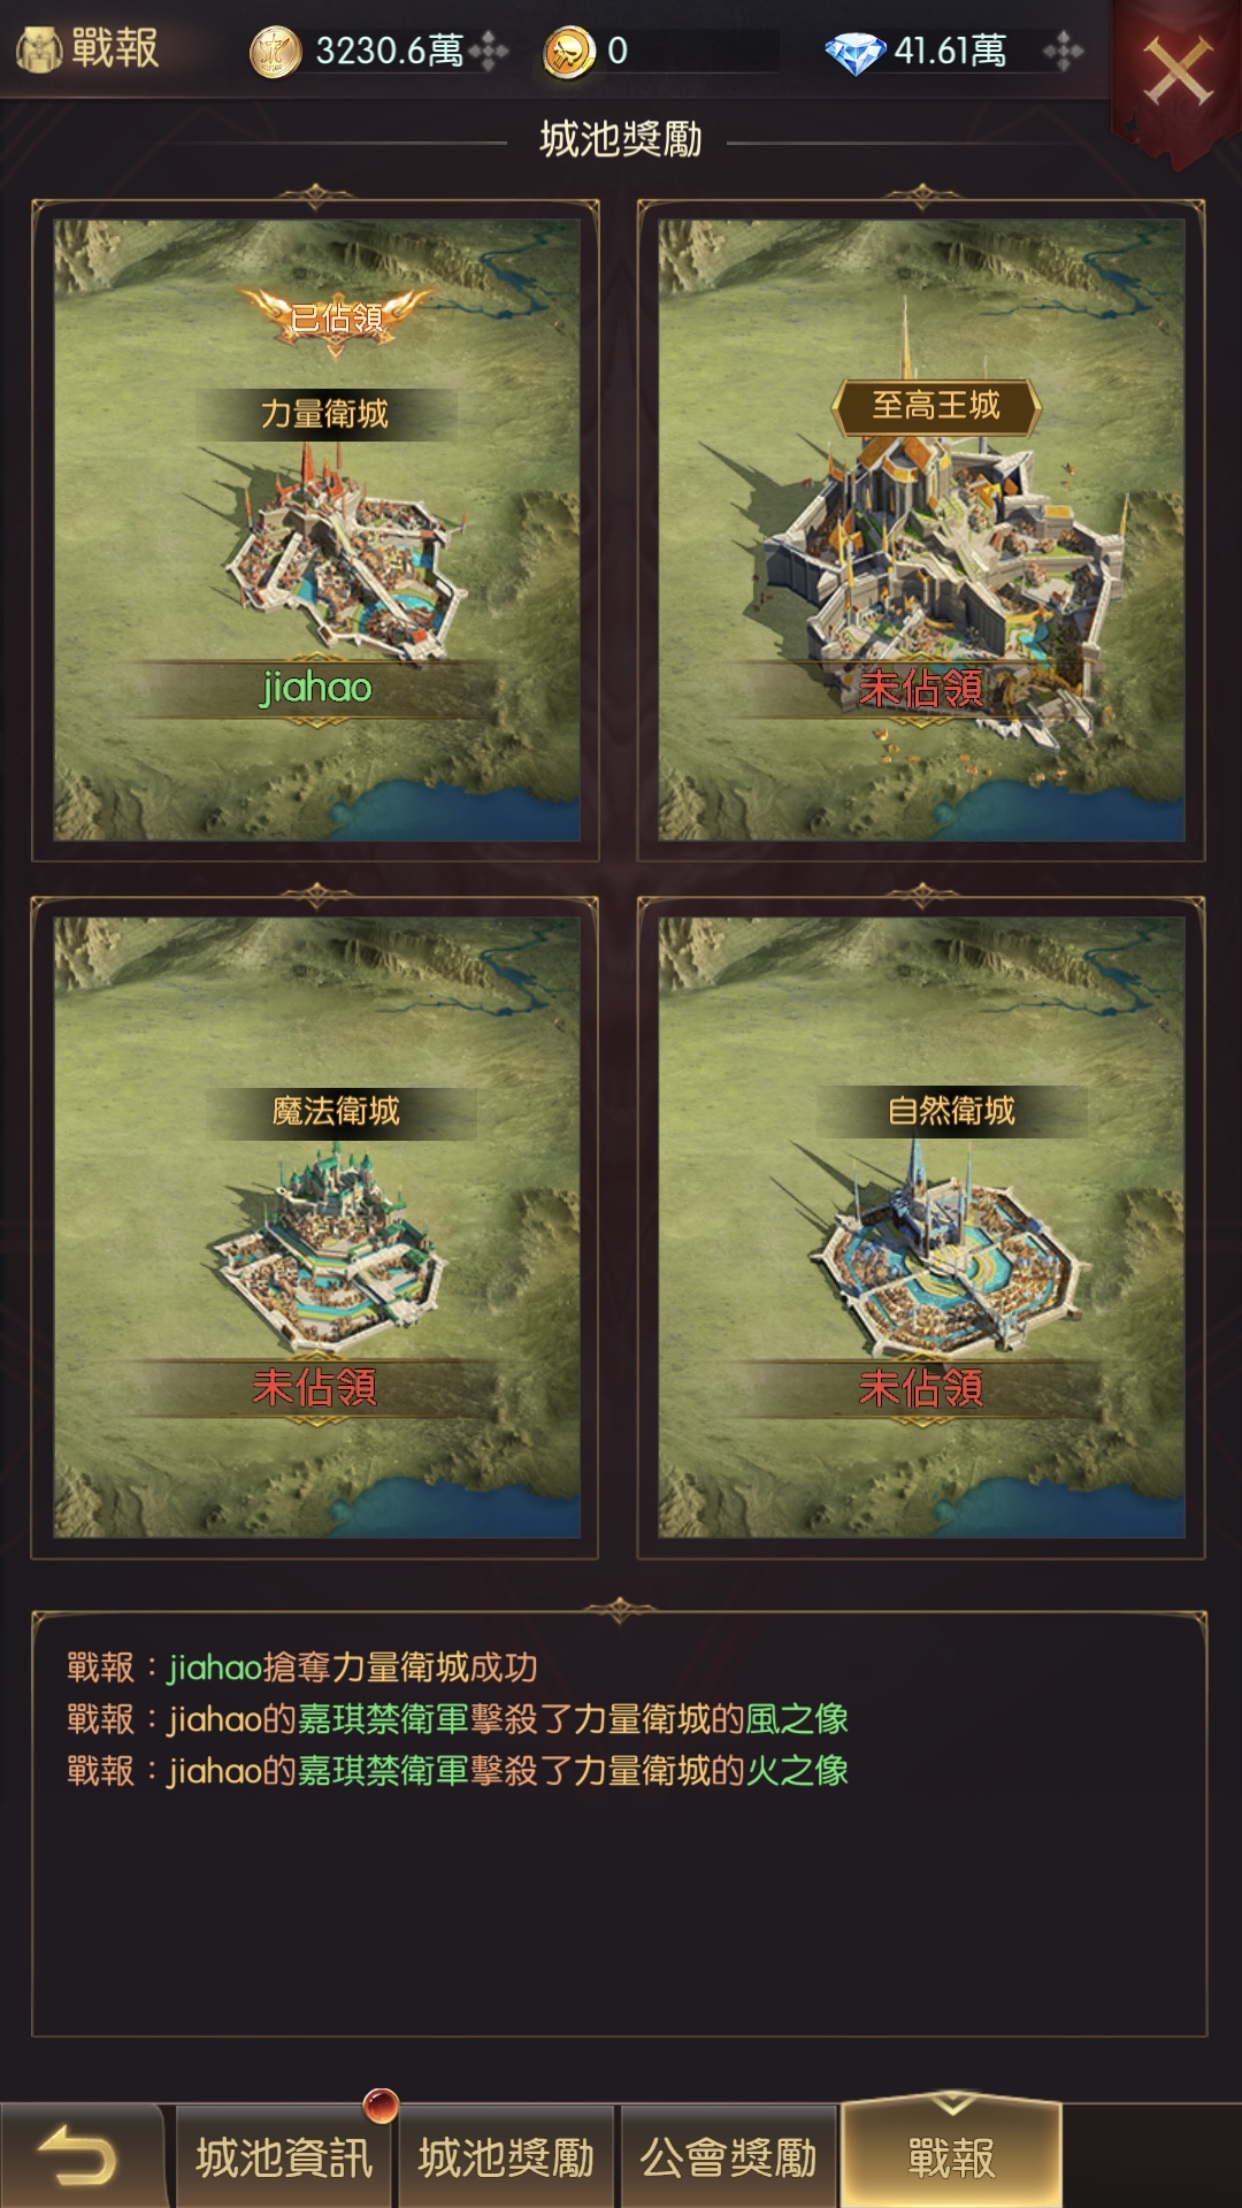Select the 自然衛城 city card
This screenshot has height=2208, width=1242.
coord(921,1228)
